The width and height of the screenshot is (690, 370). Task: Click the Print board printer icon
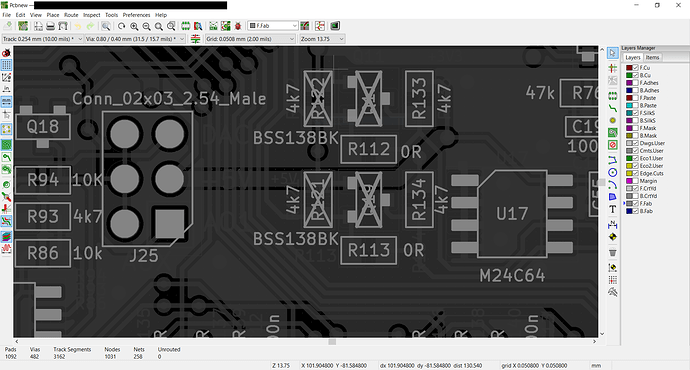(50, 26)
